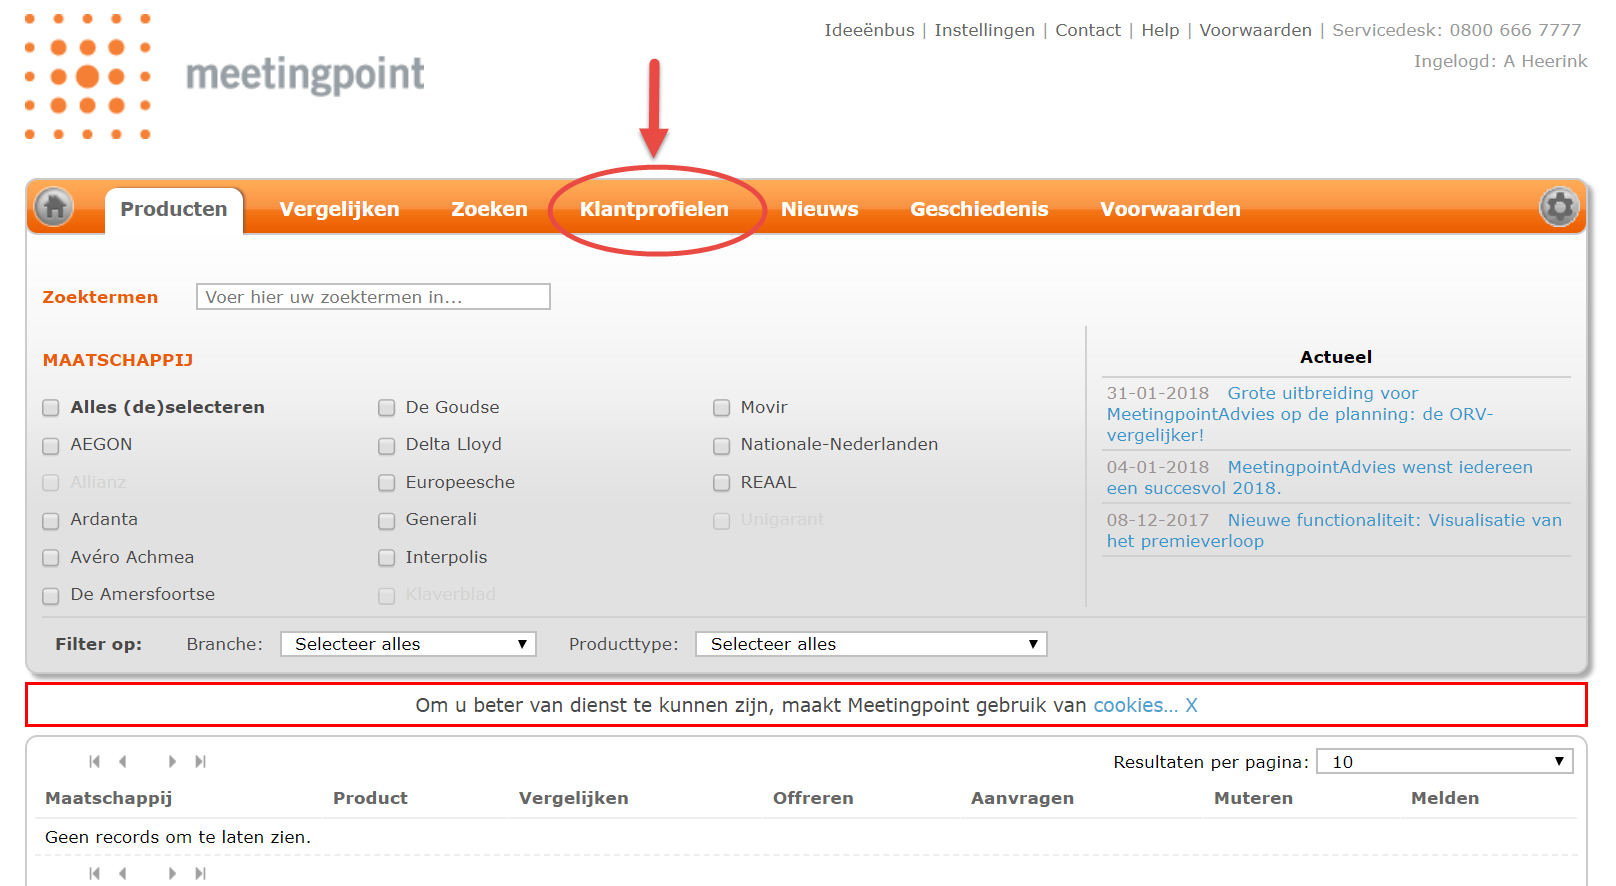The height and width of the screenshot is (886, 1616).
Task: Check the Nationale-Nederlanden checkbox
Action: (x=721, y=446)
